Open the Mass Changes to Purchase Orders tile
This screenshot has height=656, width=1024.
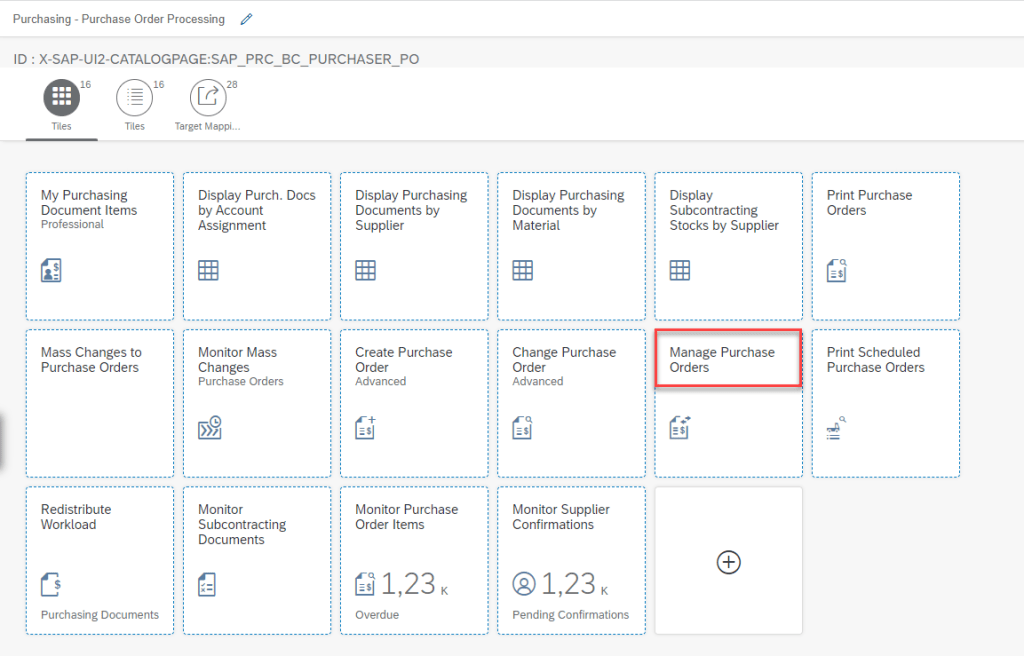[100, 403]
